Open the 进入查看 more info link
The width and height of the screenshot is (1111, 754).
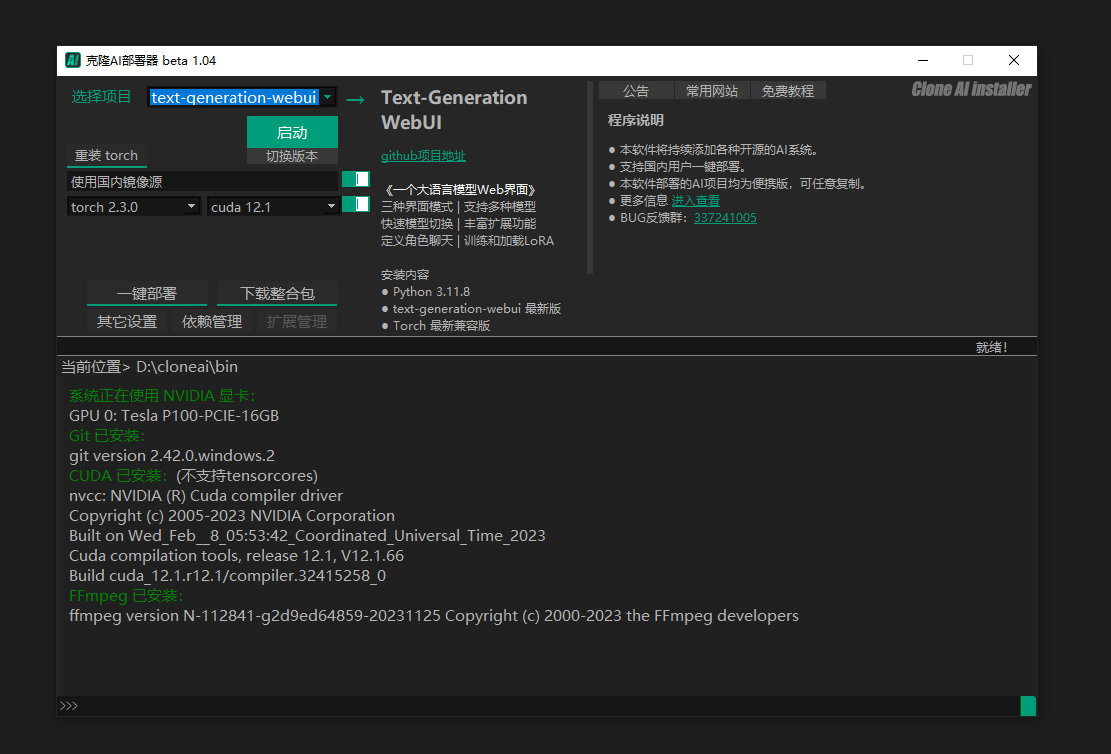click(x=696, y=201)
